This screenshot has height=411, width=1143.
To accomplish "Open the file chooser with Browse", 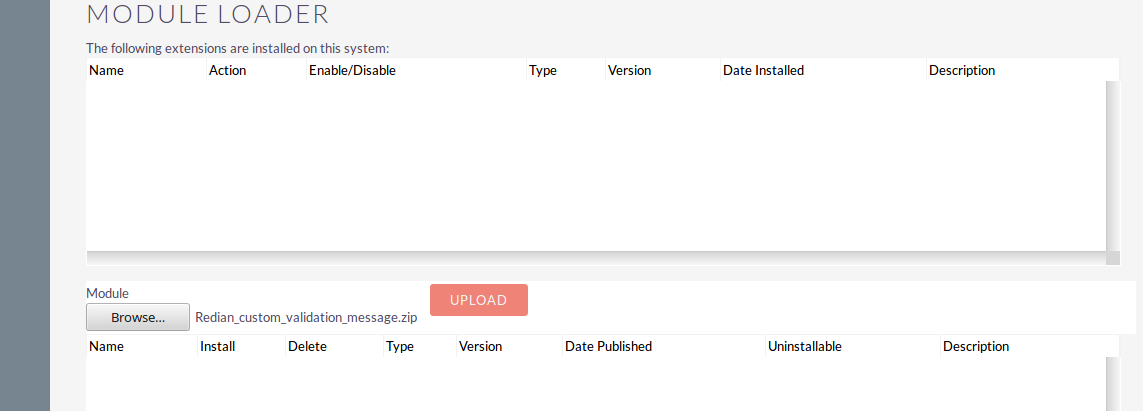I will click(x=138, y=318).
